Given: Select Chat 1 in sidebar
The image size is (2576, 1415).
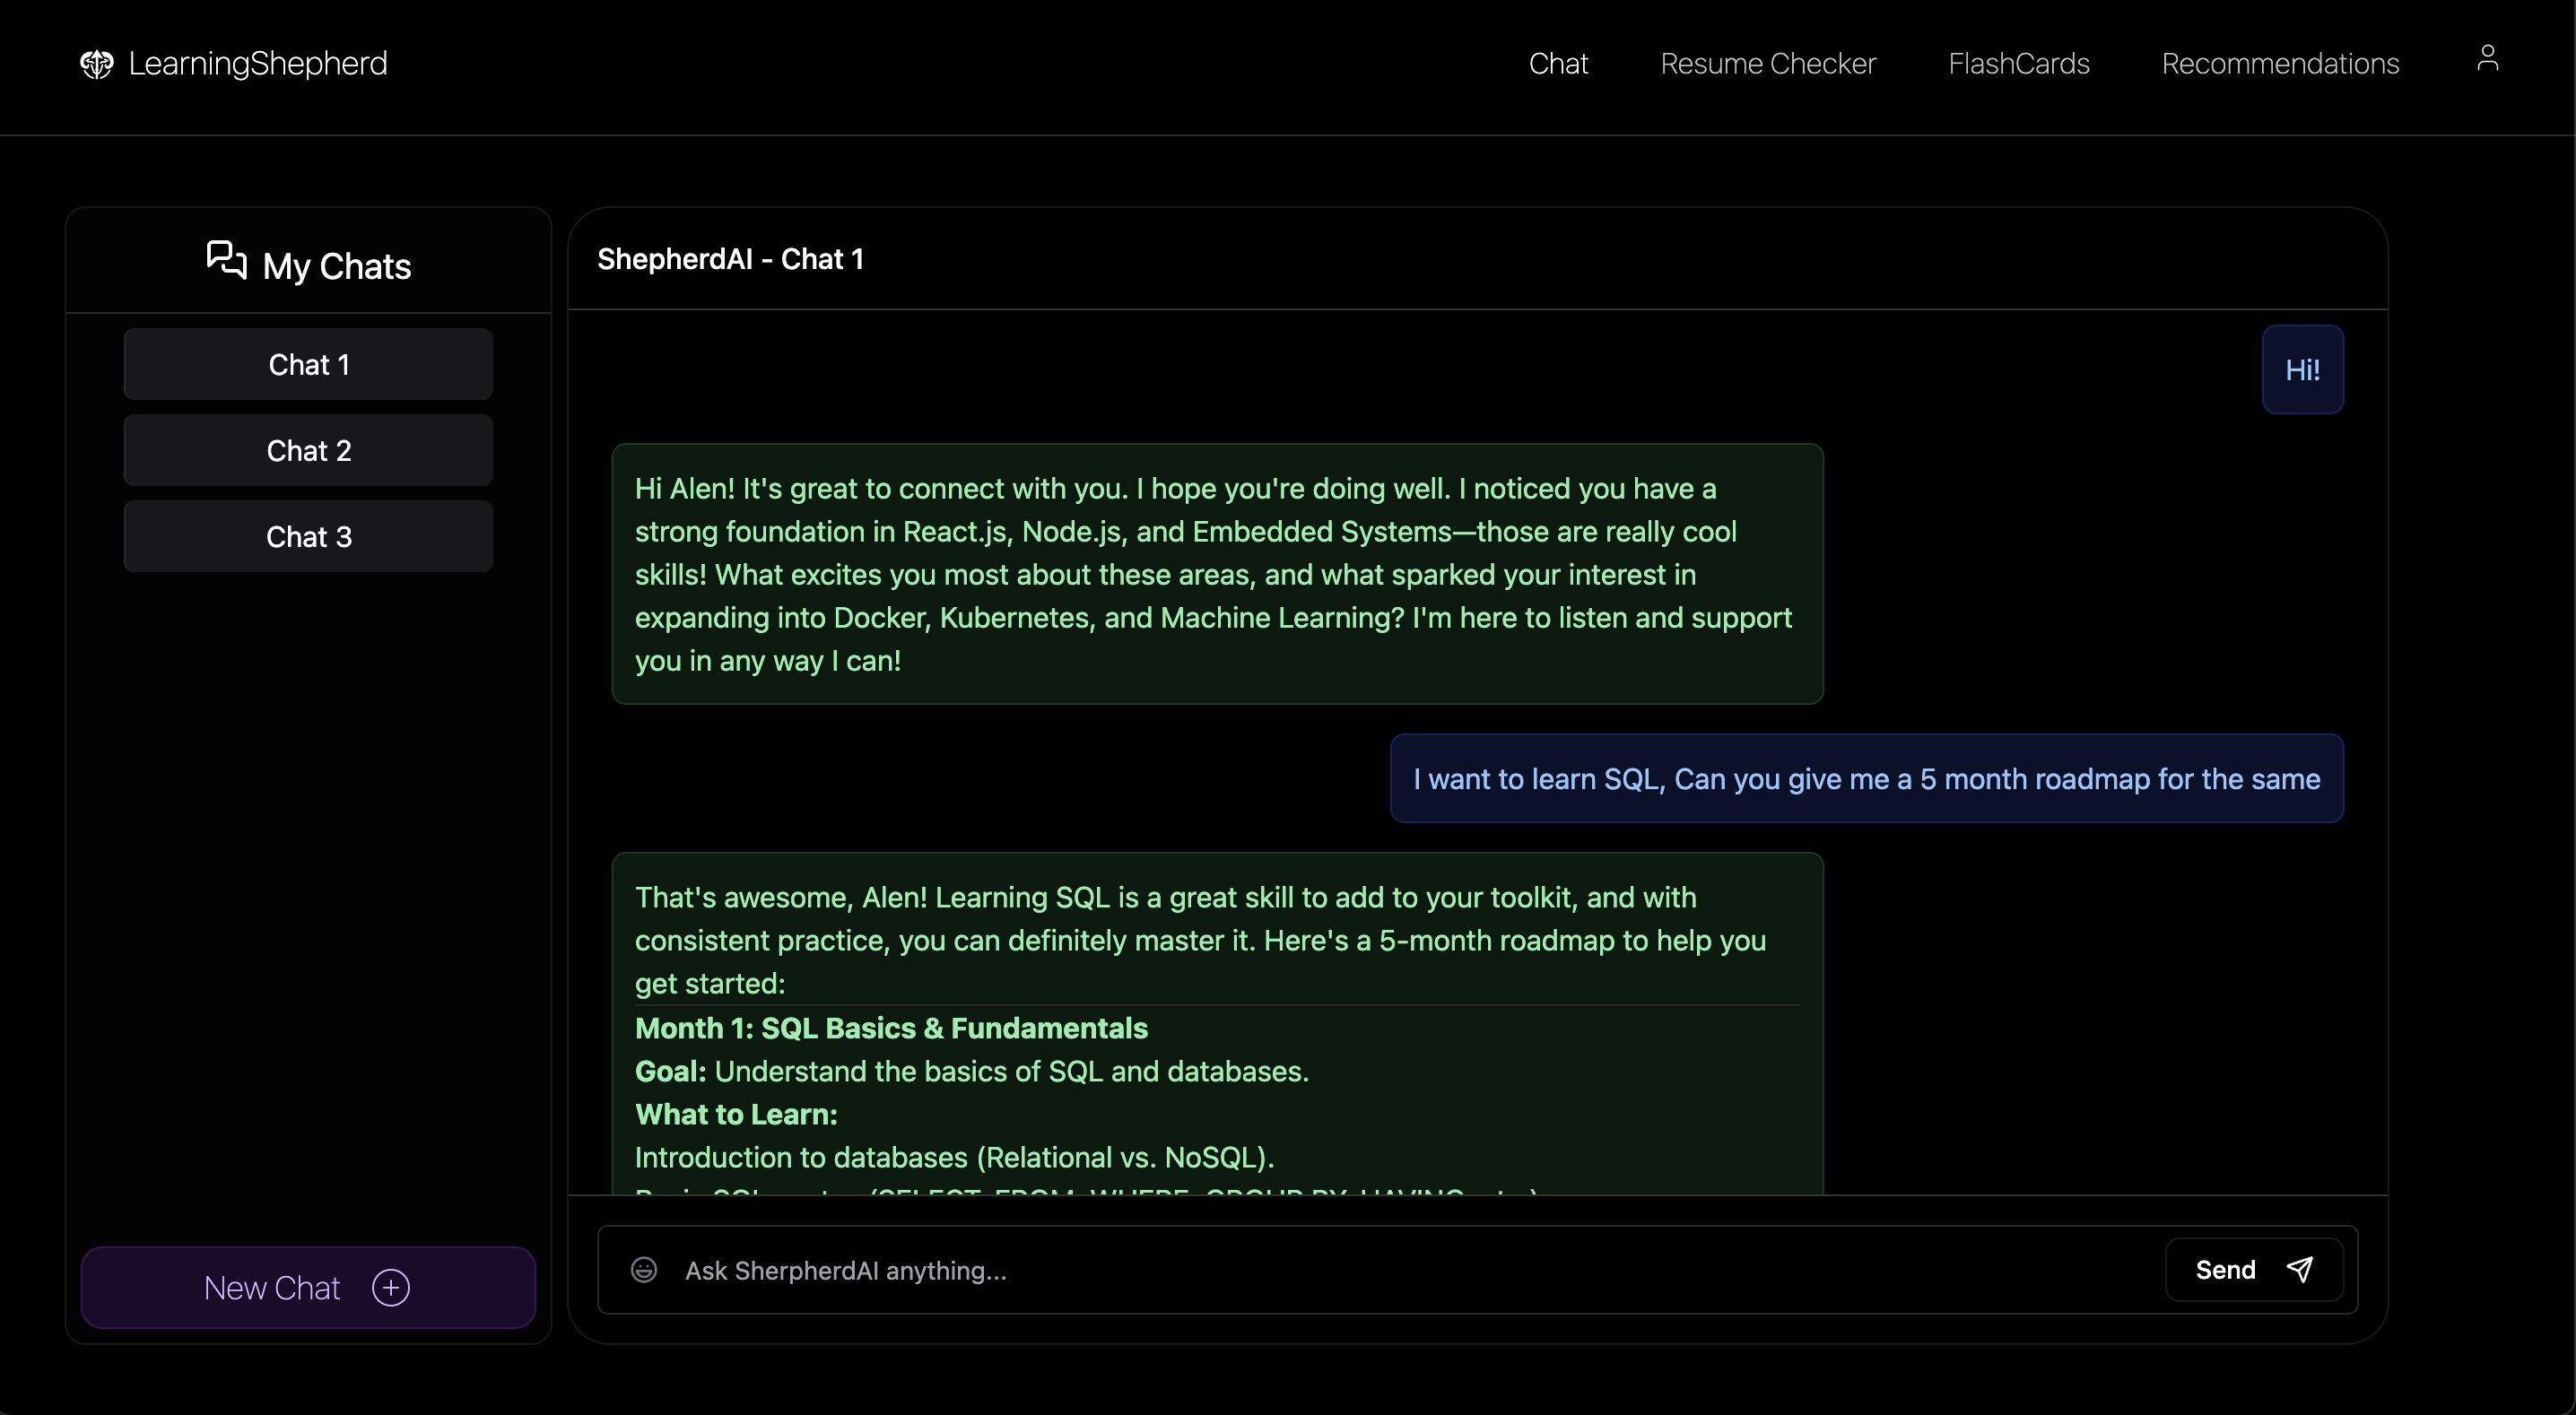Looking at the screenshot, I should point(308,365).
